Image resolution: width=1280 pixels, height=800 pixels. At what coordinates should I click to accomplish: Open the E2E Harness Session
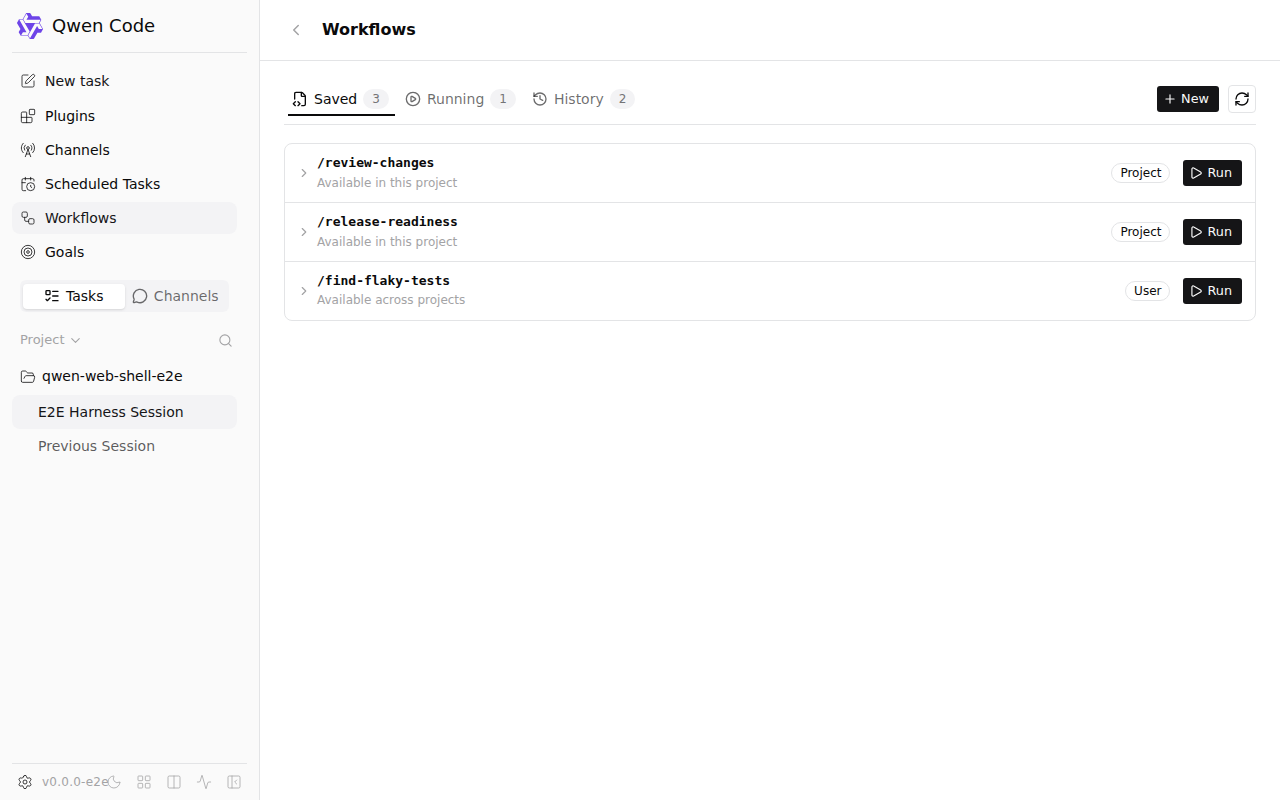(124, 412)
